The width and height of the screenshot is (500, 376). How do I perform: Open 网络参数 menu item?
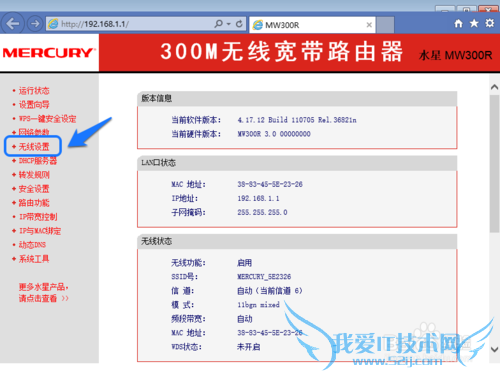(34, 132)
